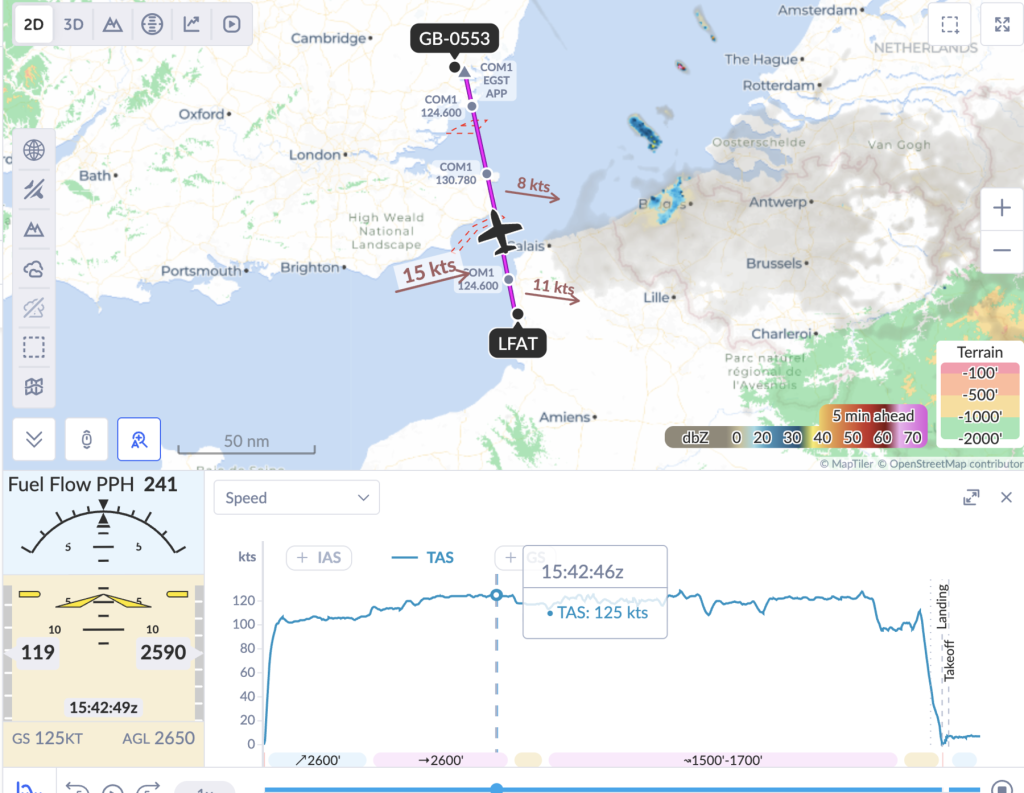Click the COM1 EGST APP waypoint label
Screen dimensions: 1024x793
coord(496,80)
